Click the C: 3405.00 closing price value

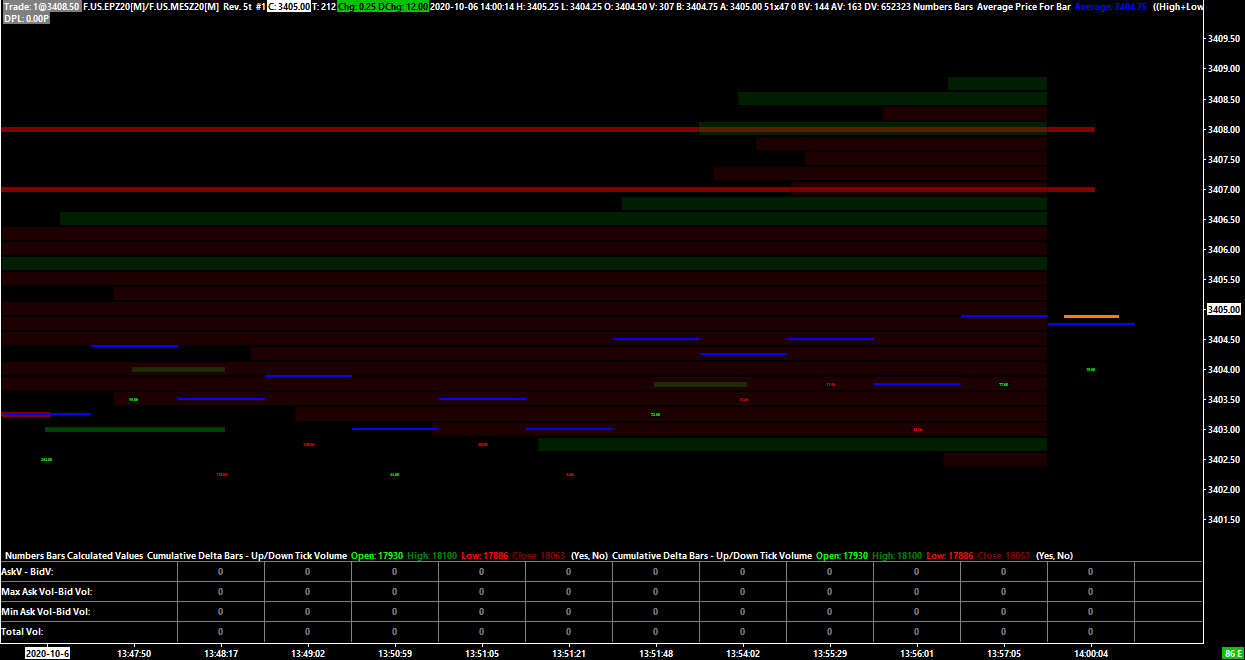(289, 6)
